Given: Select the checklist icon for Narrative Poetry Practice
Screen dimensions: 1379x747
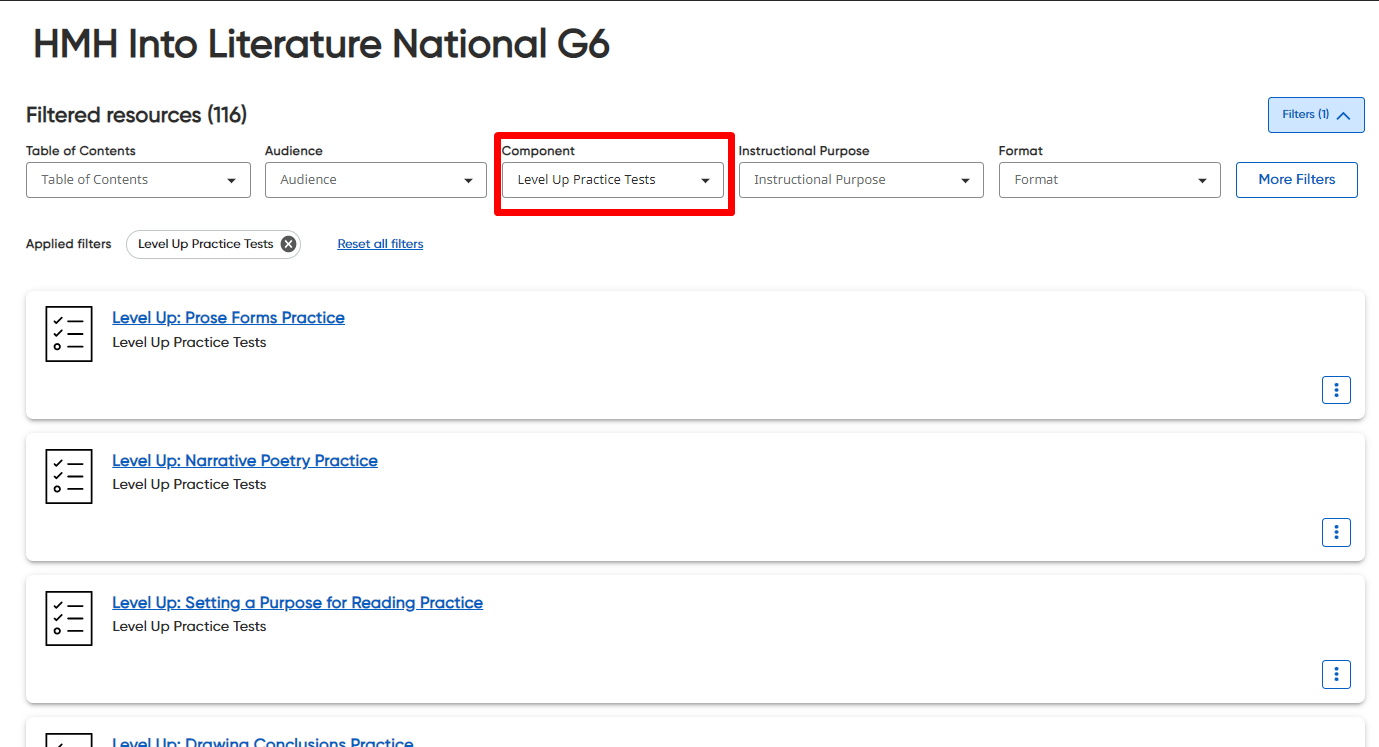Looking at the screenshot, I should click(x=68, y=476).
